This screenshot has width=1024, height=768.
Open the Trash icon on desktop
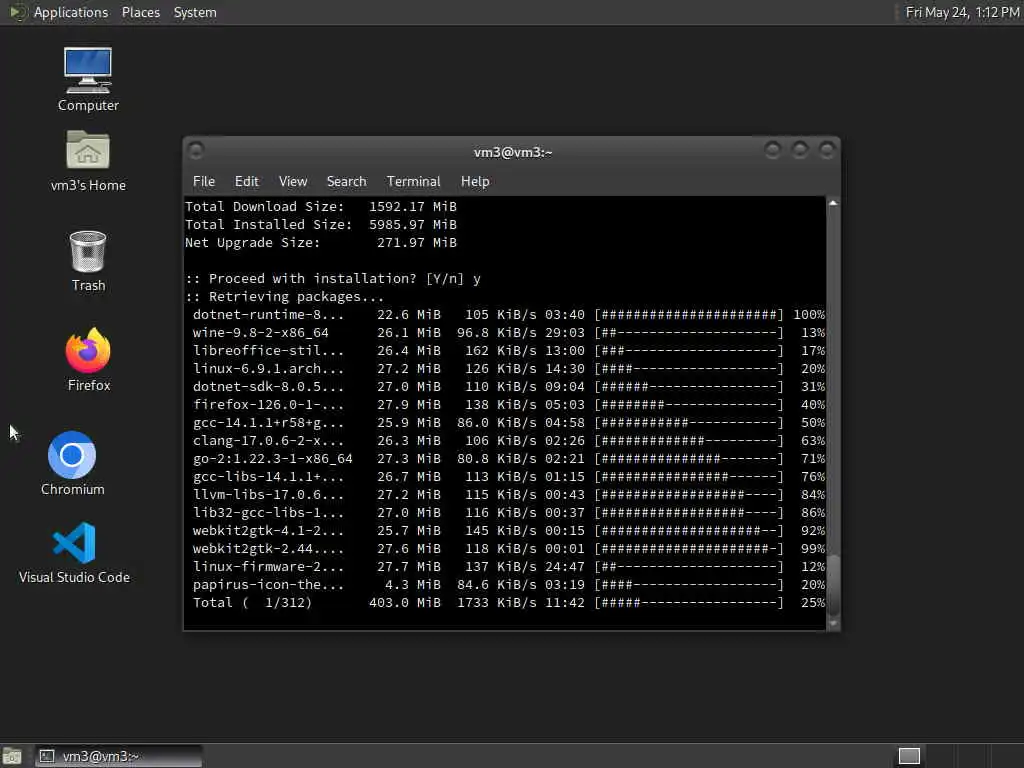tap(88, 261)
